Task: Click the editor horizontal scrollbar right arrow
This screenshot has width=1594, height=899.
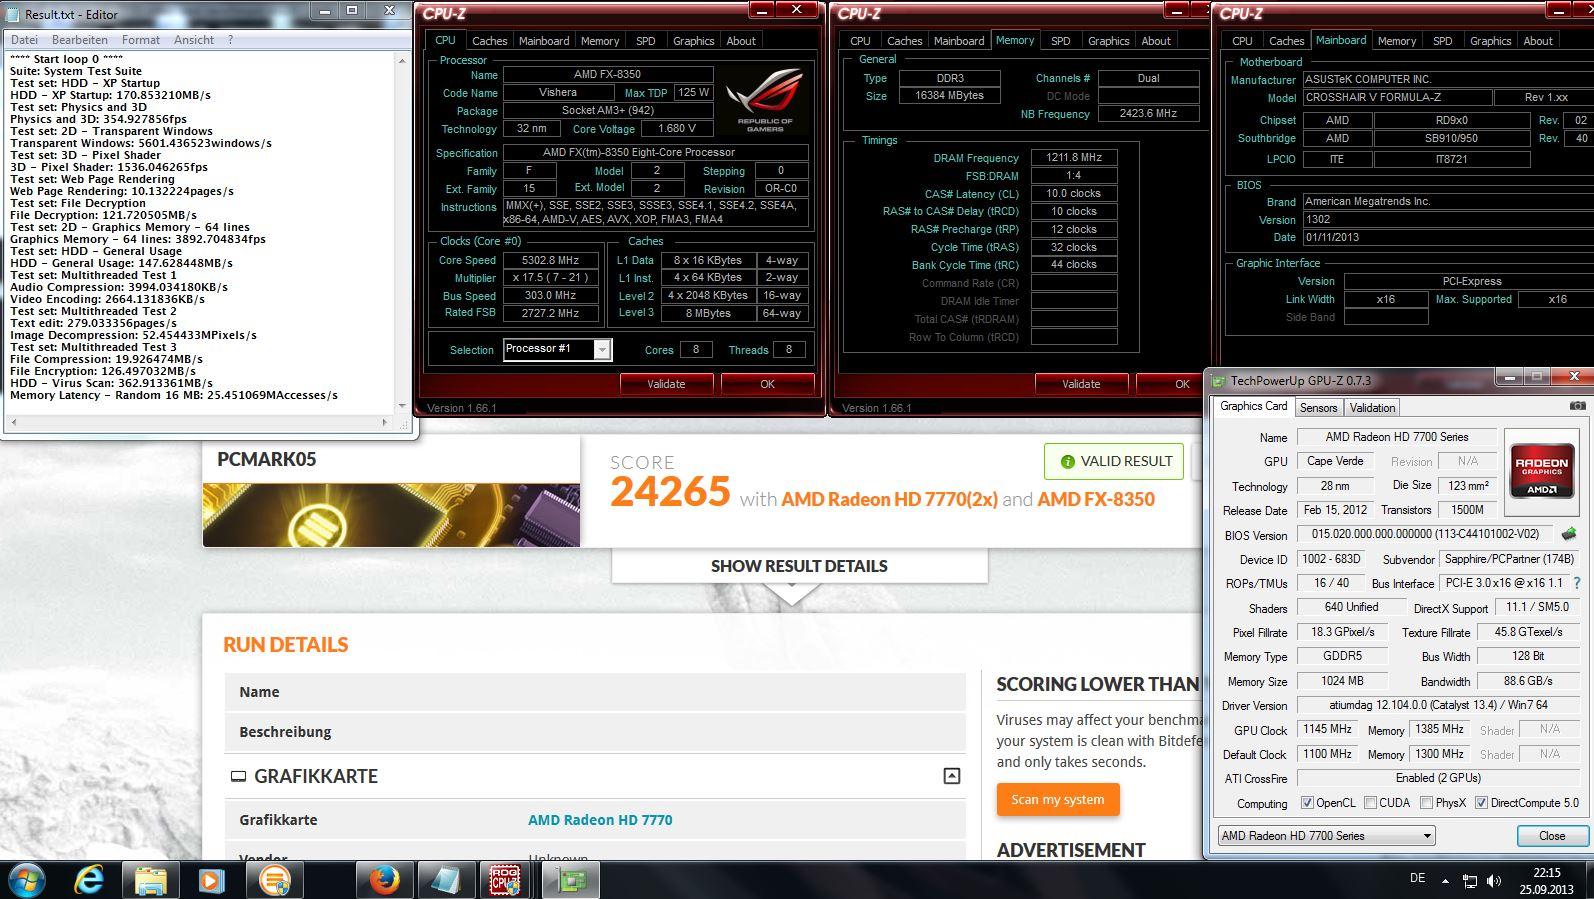Action: (385, 422)
